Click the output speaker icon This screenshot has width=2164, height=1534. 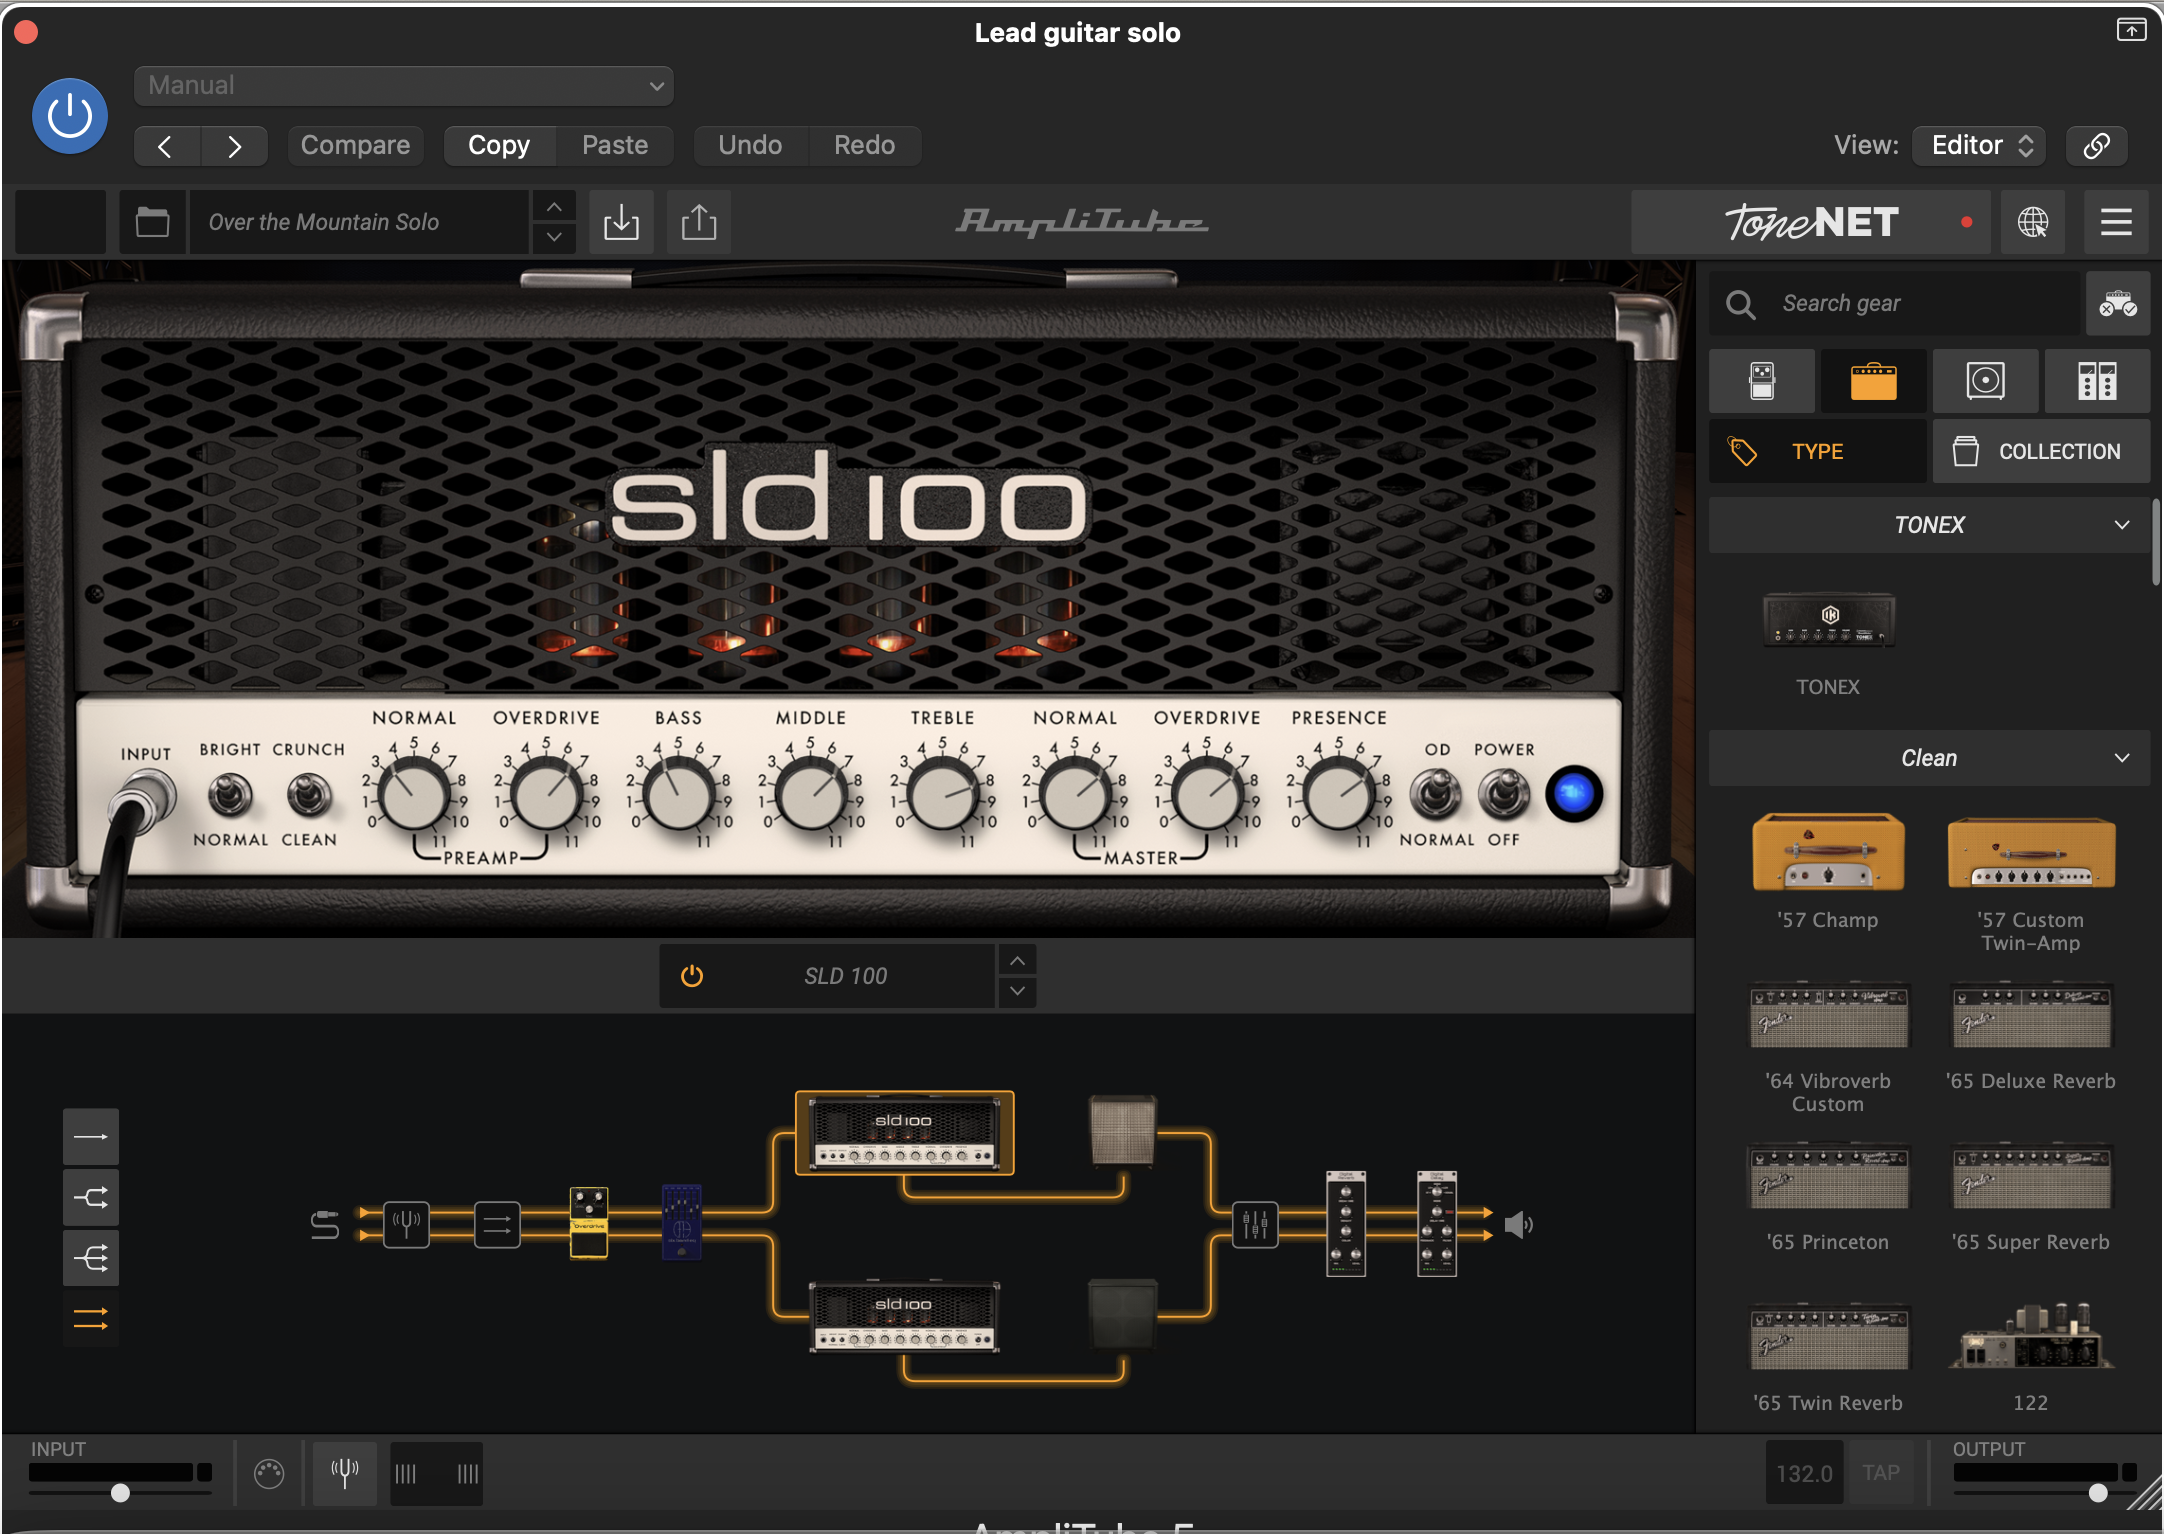click(1519, 1224)
